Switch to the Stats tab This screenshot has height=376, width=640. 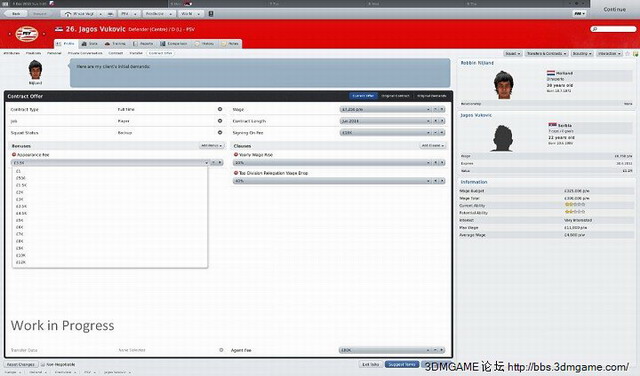click(89, 43)
